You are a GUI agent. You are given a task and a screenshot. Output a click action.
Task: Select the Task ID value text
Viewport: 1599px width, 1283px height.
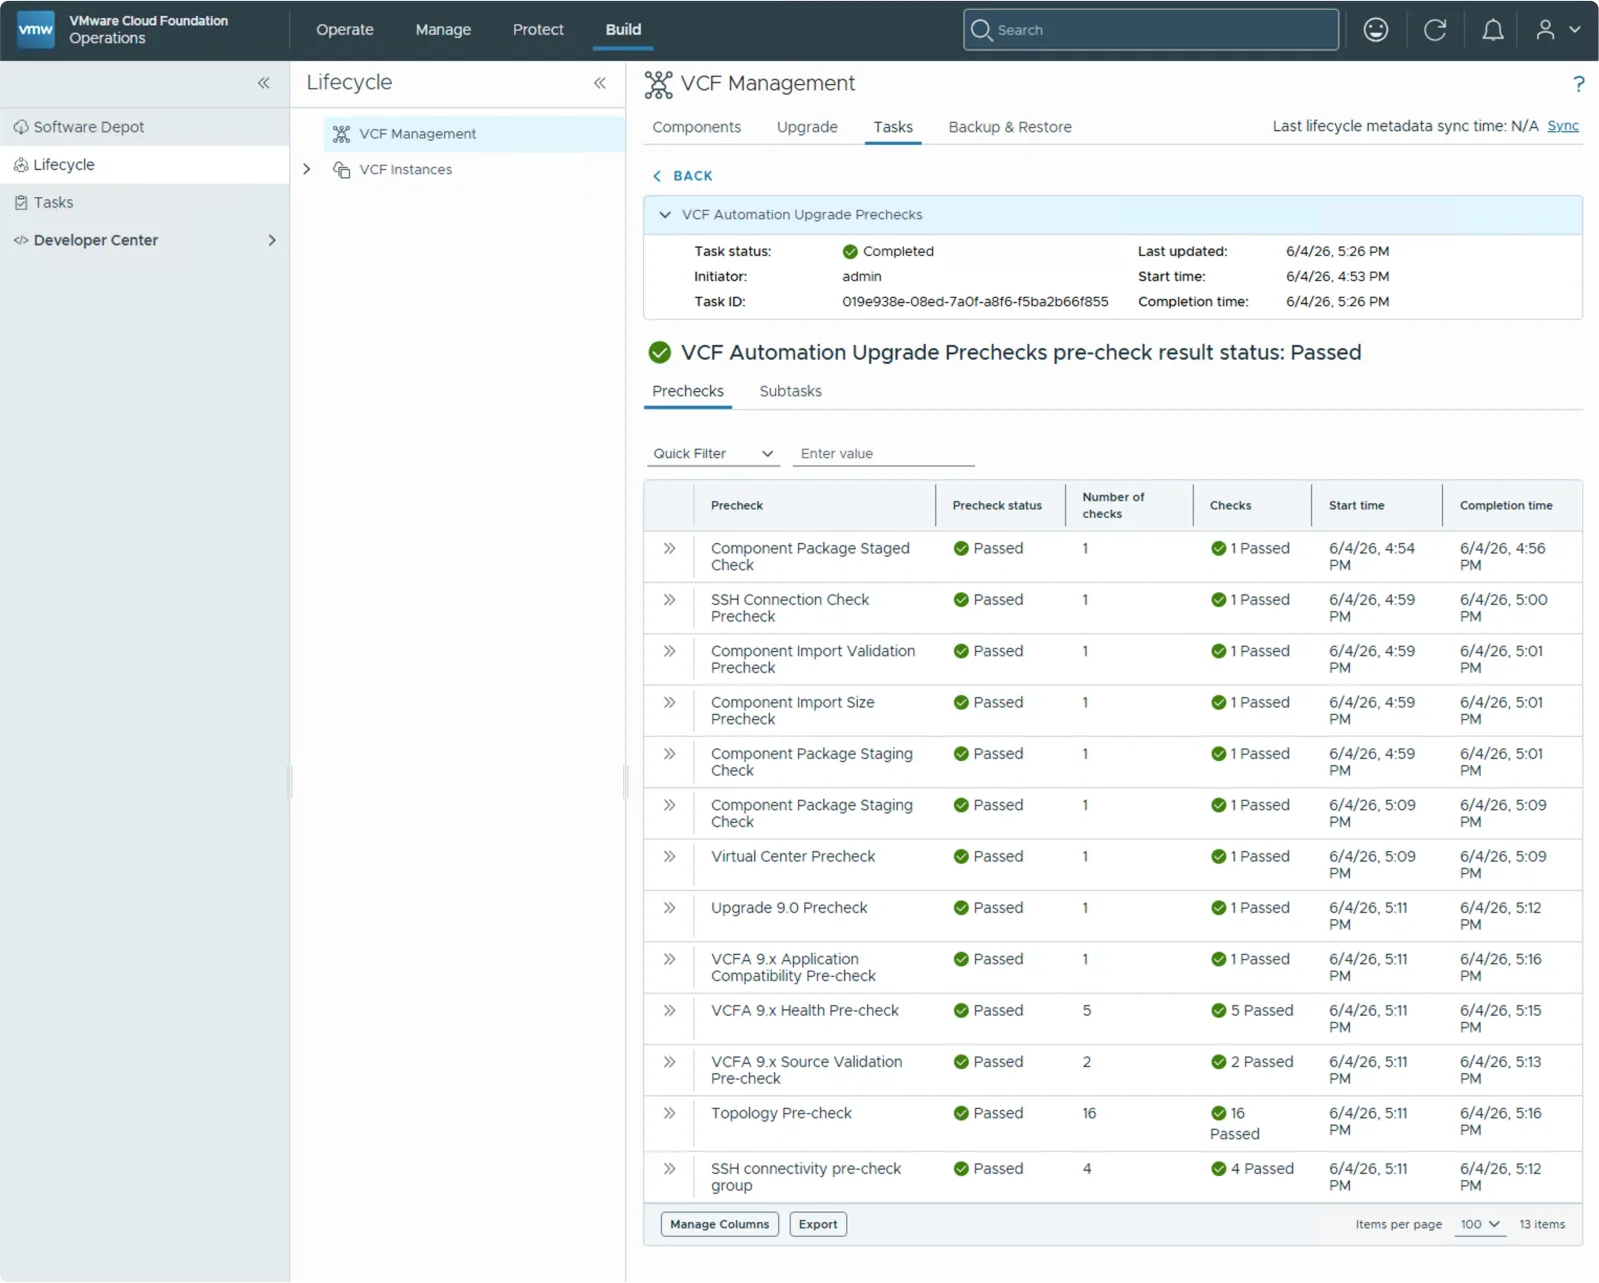[975, 302]
